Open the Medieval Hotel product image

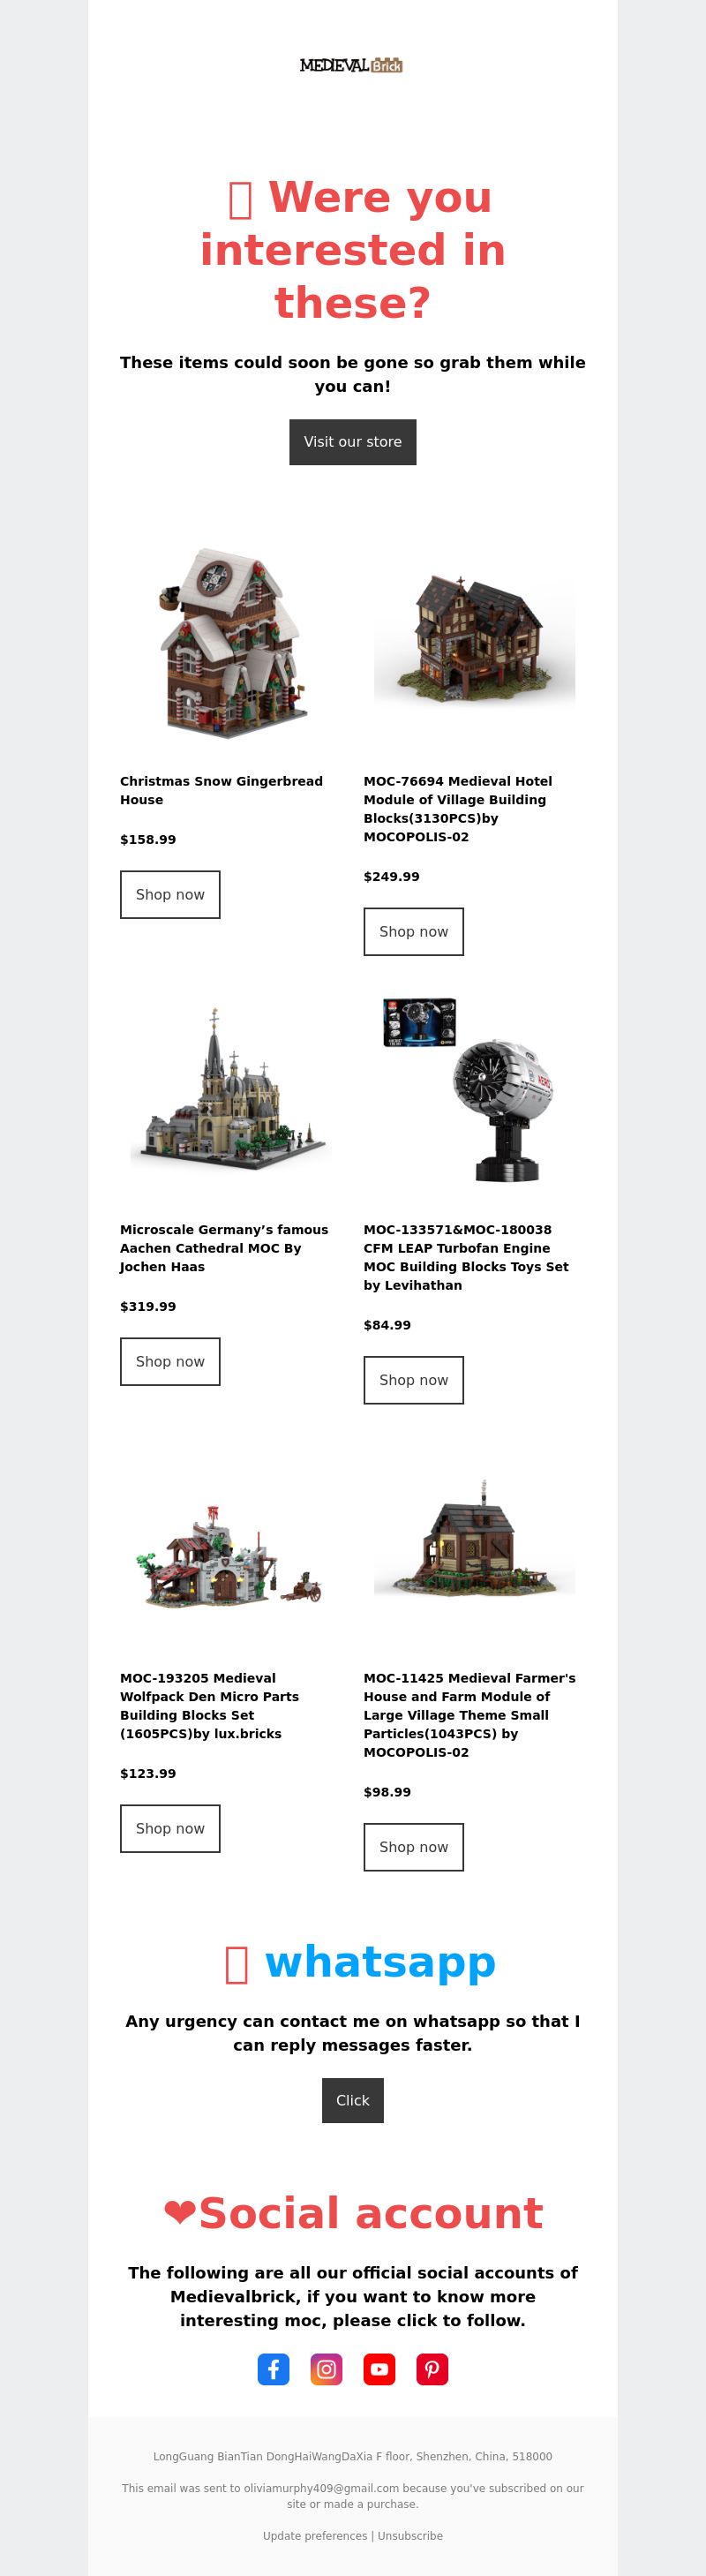click(475, 643)
